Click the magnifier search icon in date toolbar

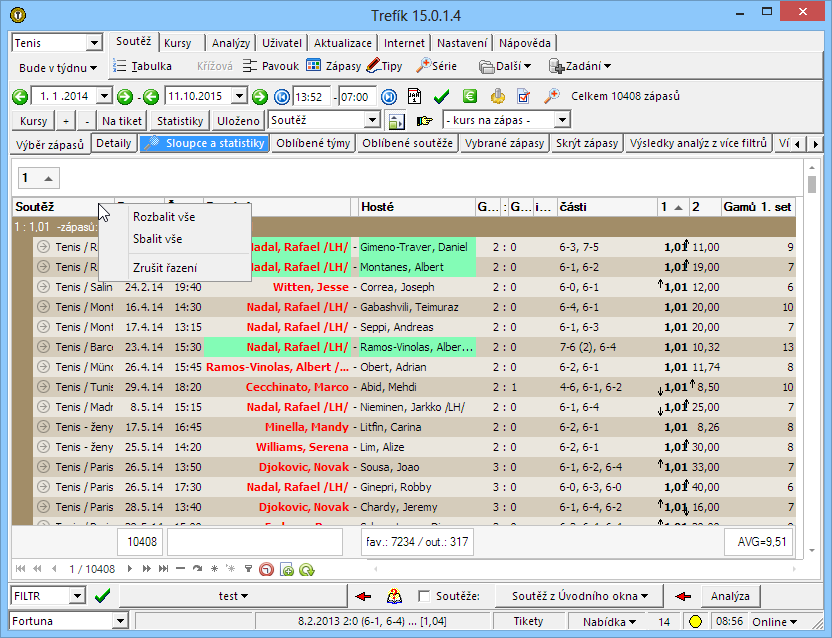(551, 97)
